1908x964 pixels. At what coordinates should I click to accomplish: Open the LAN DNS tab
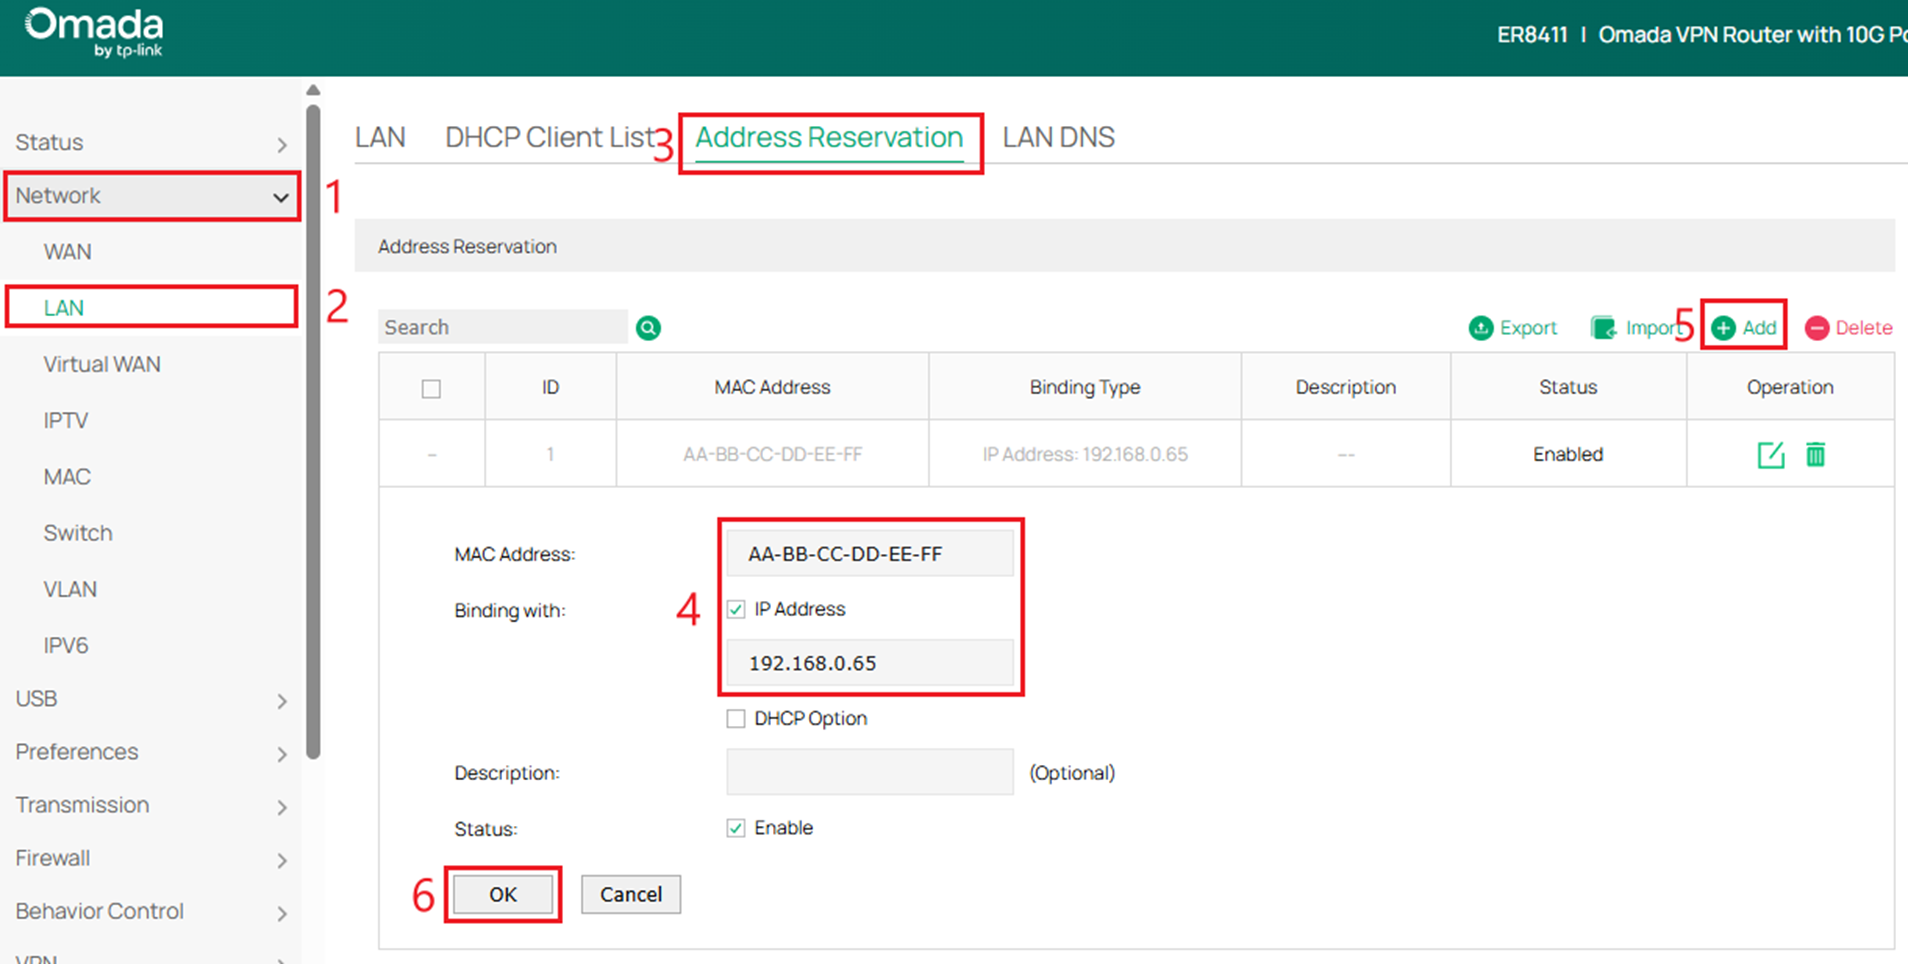pos(1058,137)
